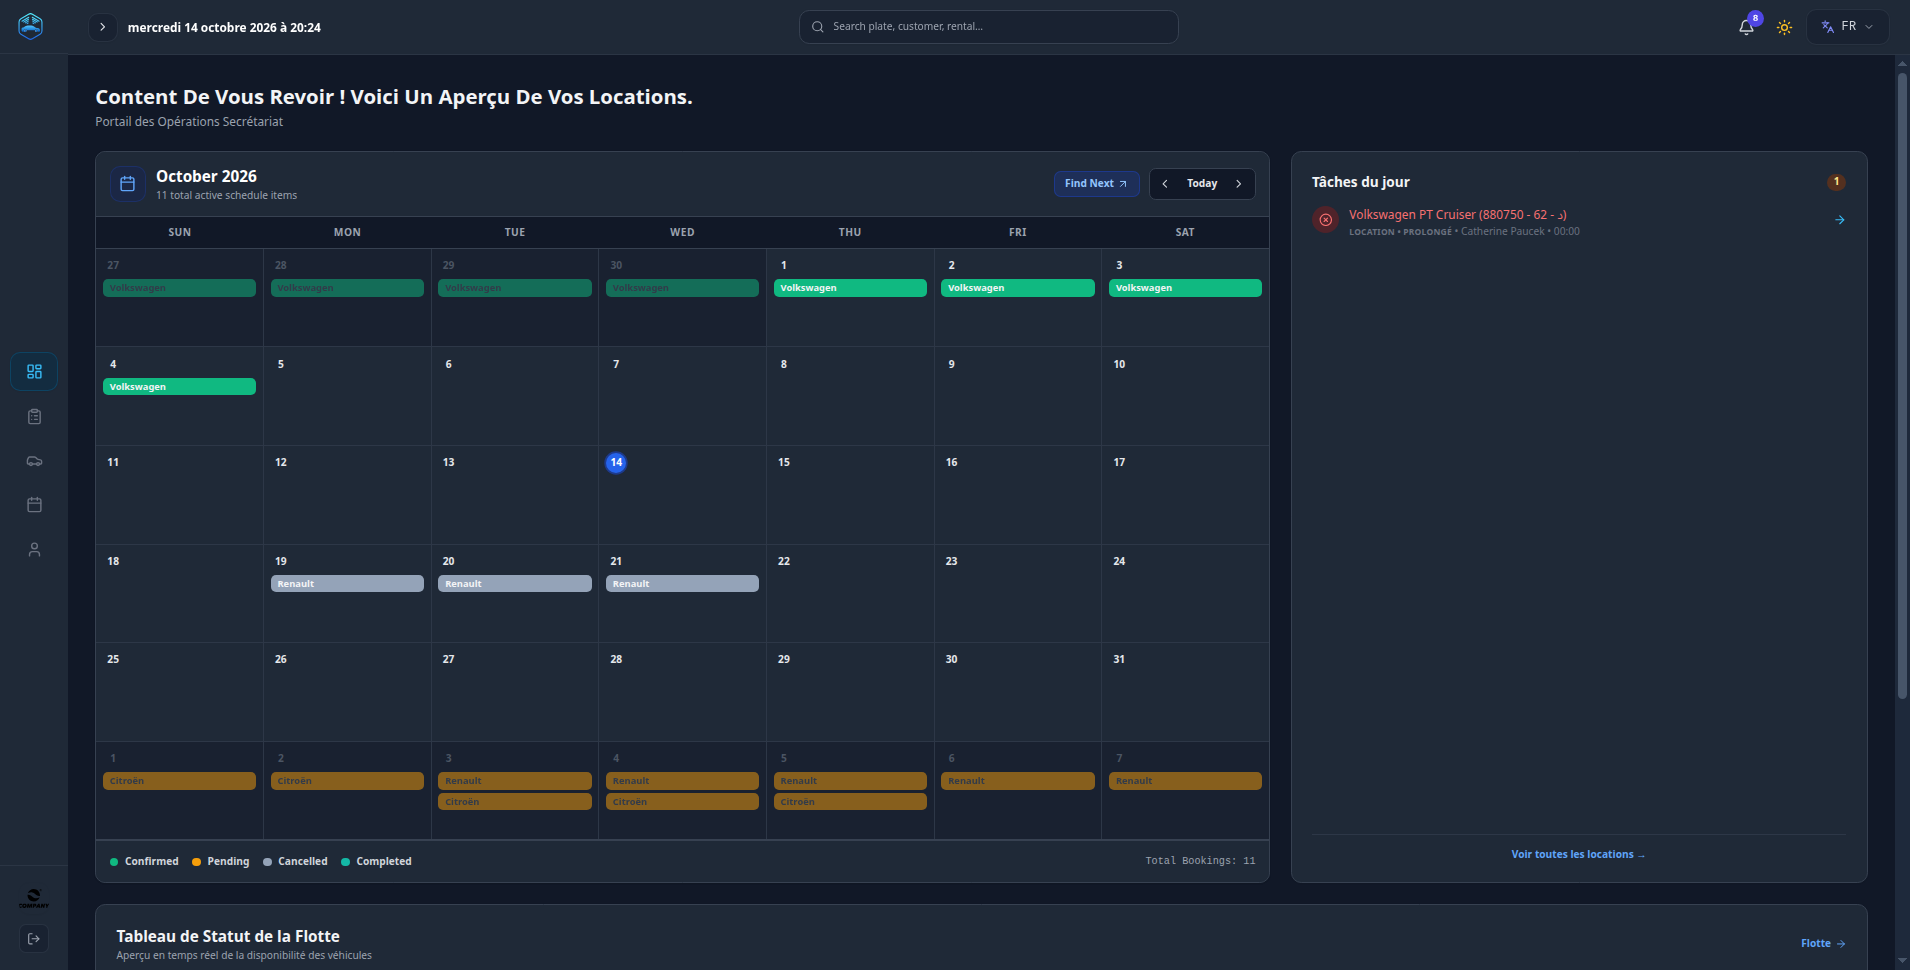This screenshot has height=970, width=1910.
Task: Jump to Today in the calendar
Action: click(x=1202, y=184)
